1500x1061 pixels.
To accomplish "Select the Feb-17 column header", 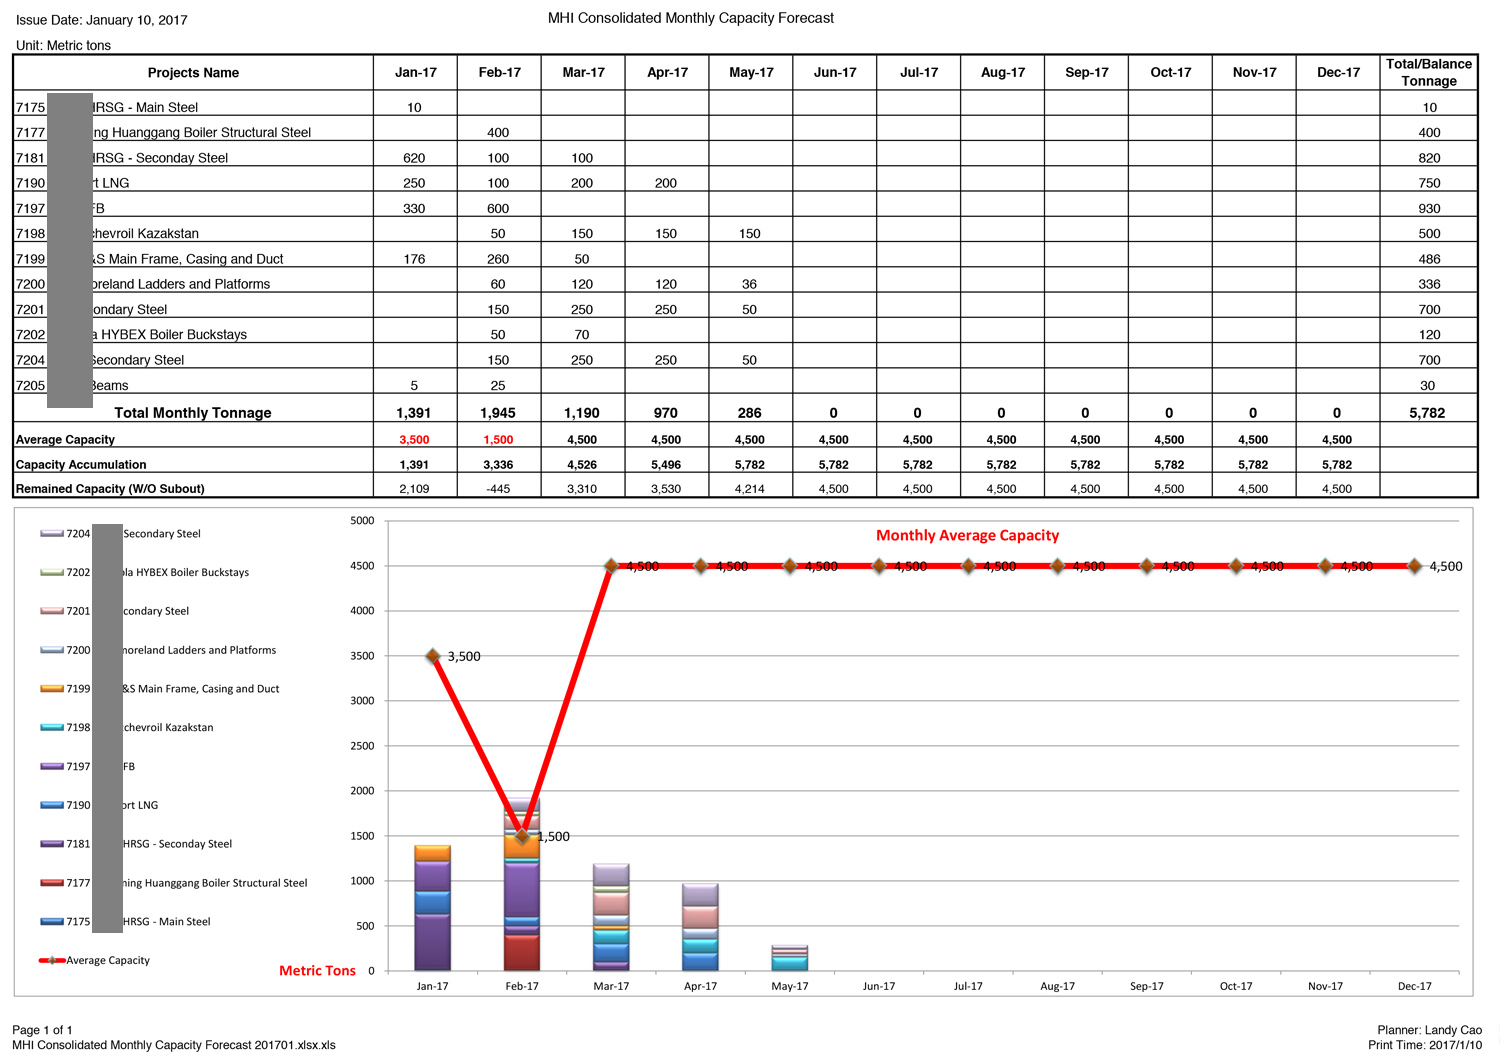I will (500, 73).
